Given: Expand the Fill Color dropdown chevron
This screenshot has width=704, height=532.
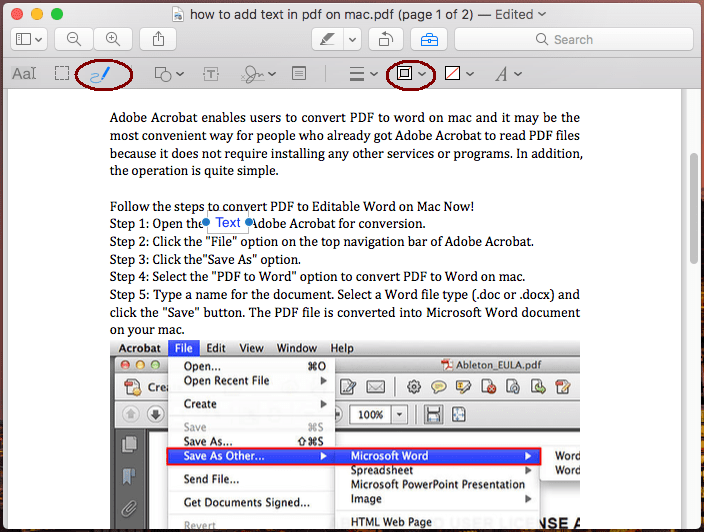Looking at the screenshot, I should (470, 74).
